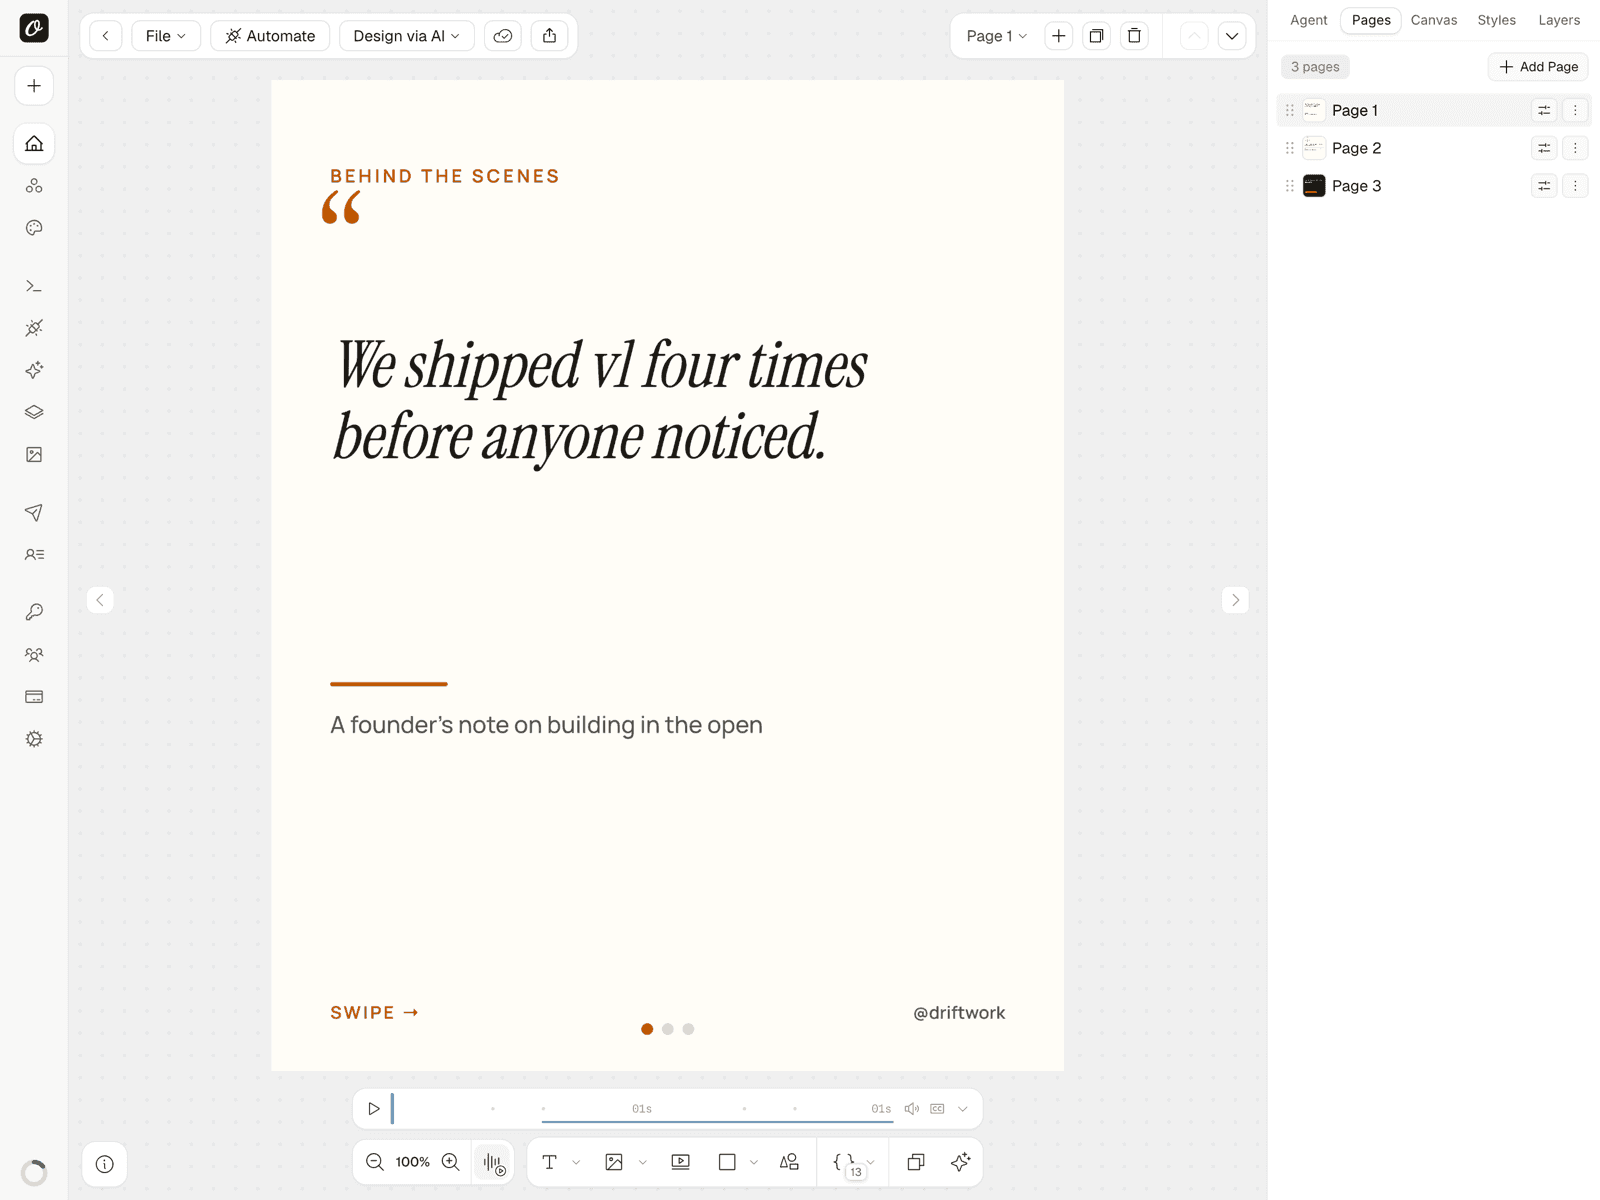Image resolution: width=1600 pixels, height=1200 pixels.
Task: Open the components cluster icon in sidebar
Action: (x=34, y=186)
